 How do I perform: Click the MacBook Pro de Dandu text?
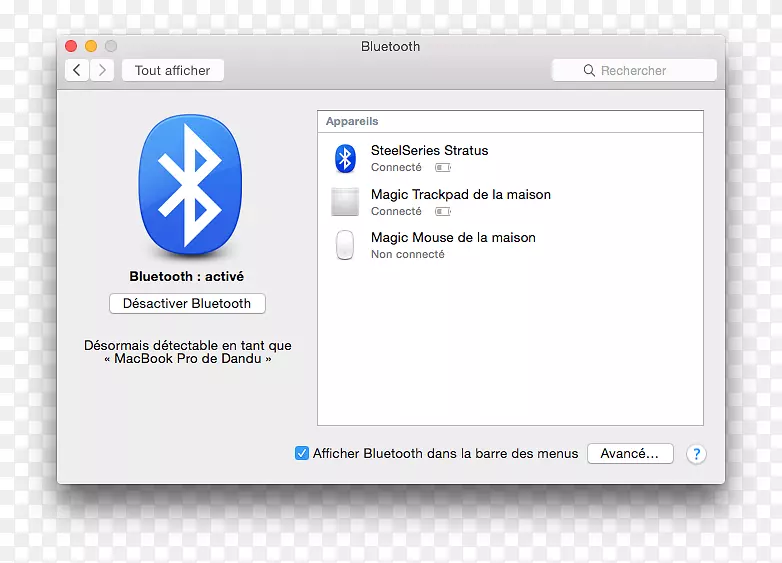pyautogui.click(x=188, y=359)
